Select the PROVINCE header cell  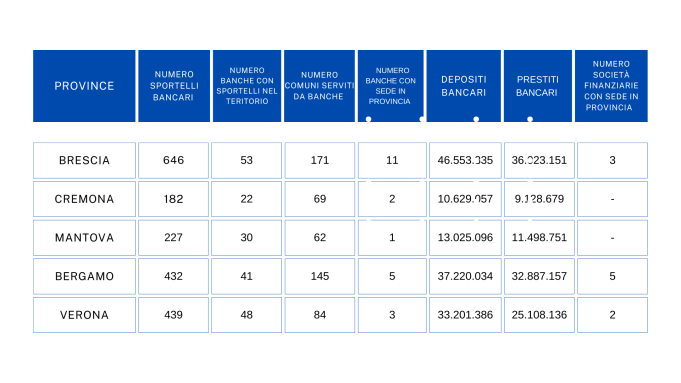[x=84, y=86]
